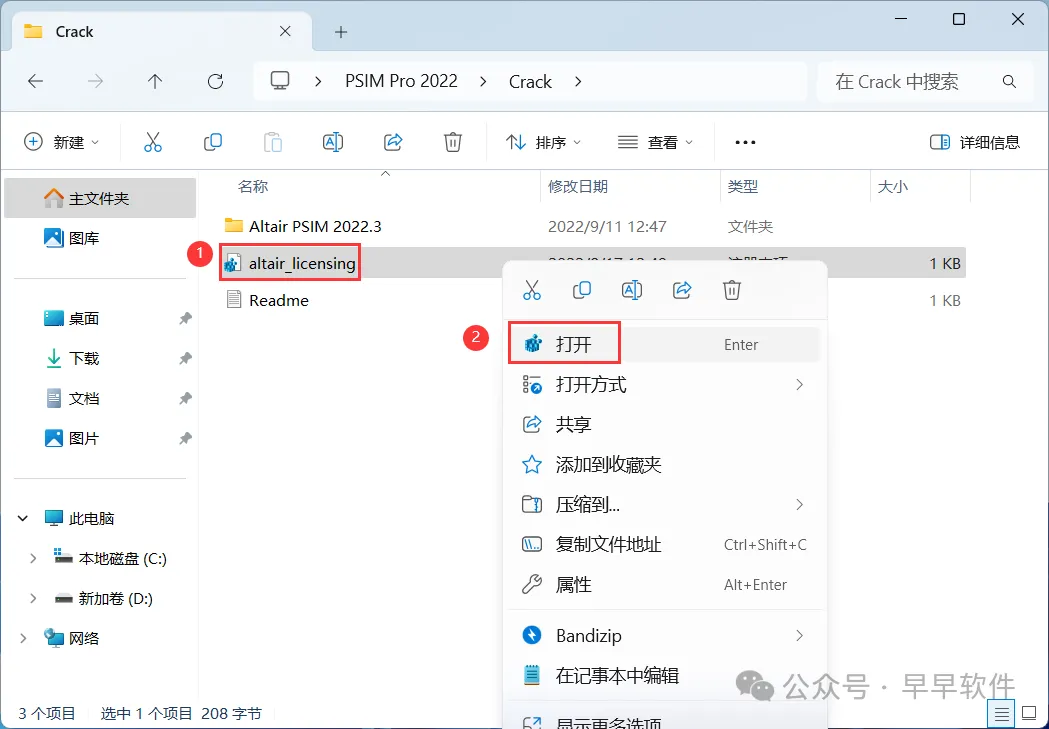The image size is (1049, 729).
Task: Open the 排序 sort dropdown
Action: [543, 142]
